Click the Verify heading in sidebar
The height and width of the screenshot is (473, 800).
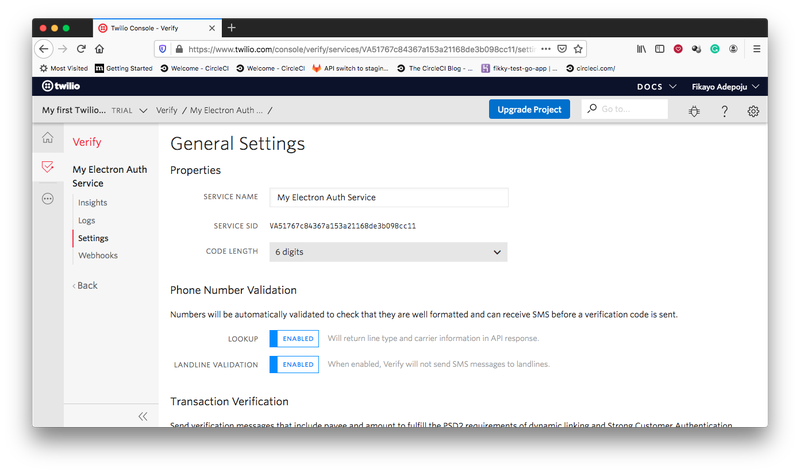point(87,142)
